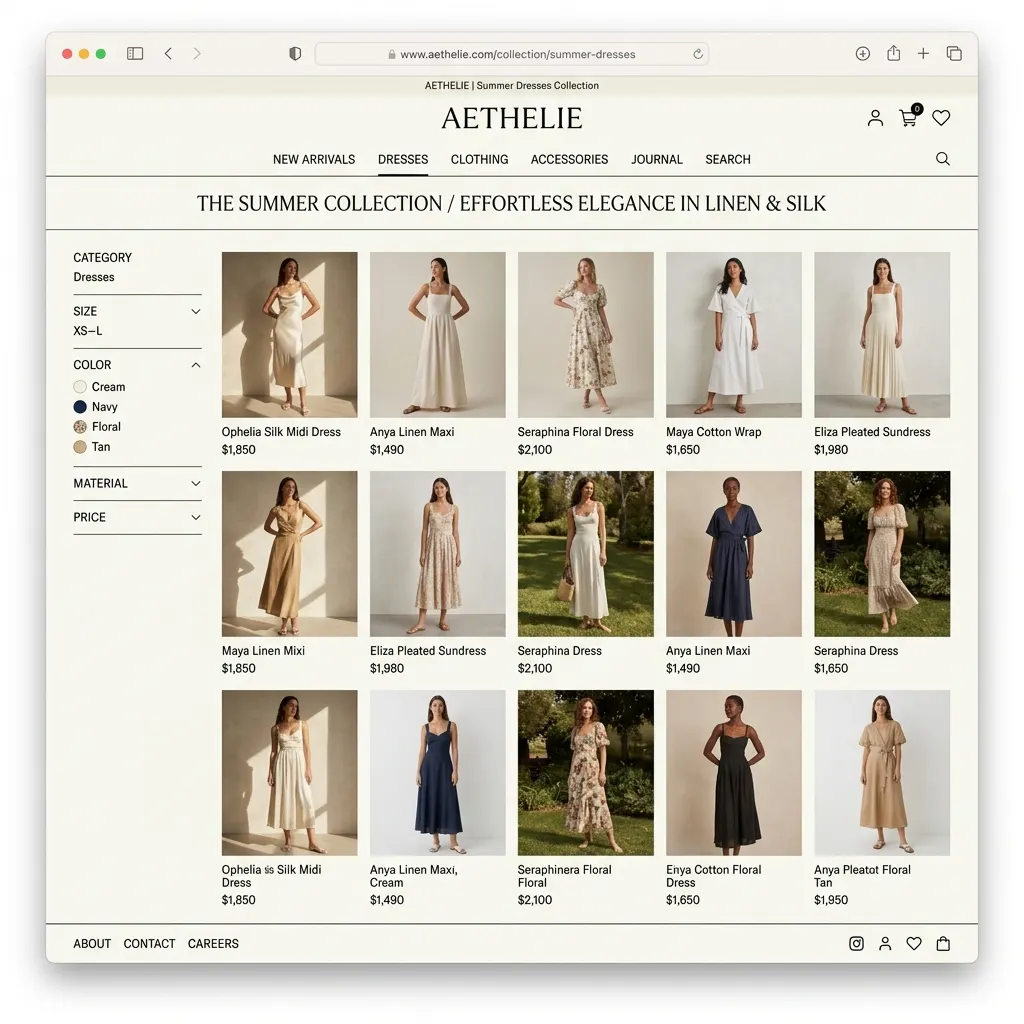
Task: Open Anya Linen Maxi $1,490 first-row photo
Action: click(438, 334)
